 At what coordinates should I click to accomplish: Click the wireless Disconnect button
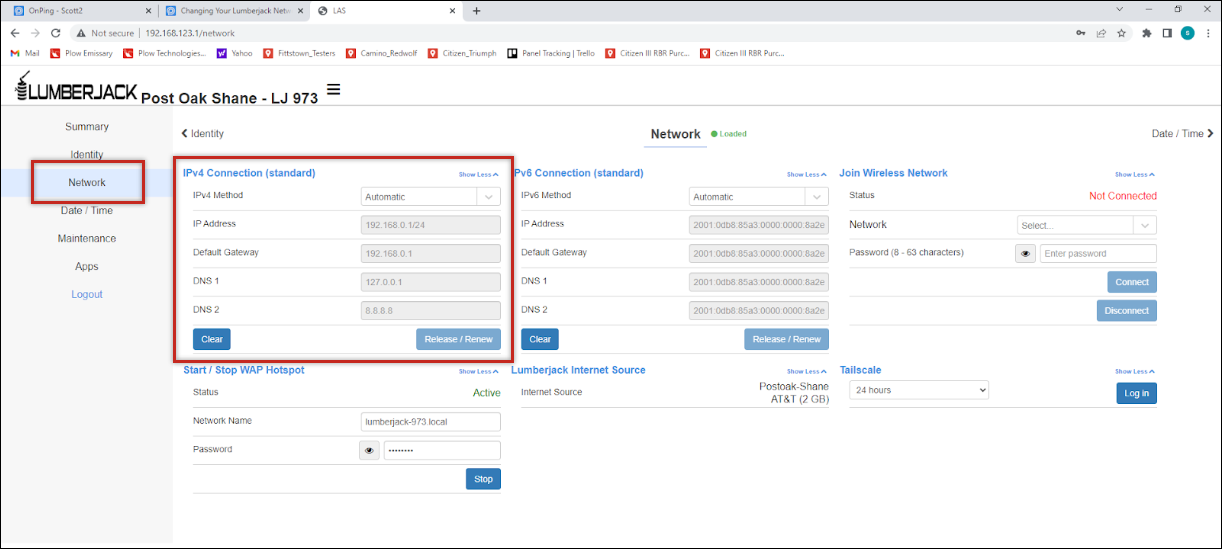1126,311
